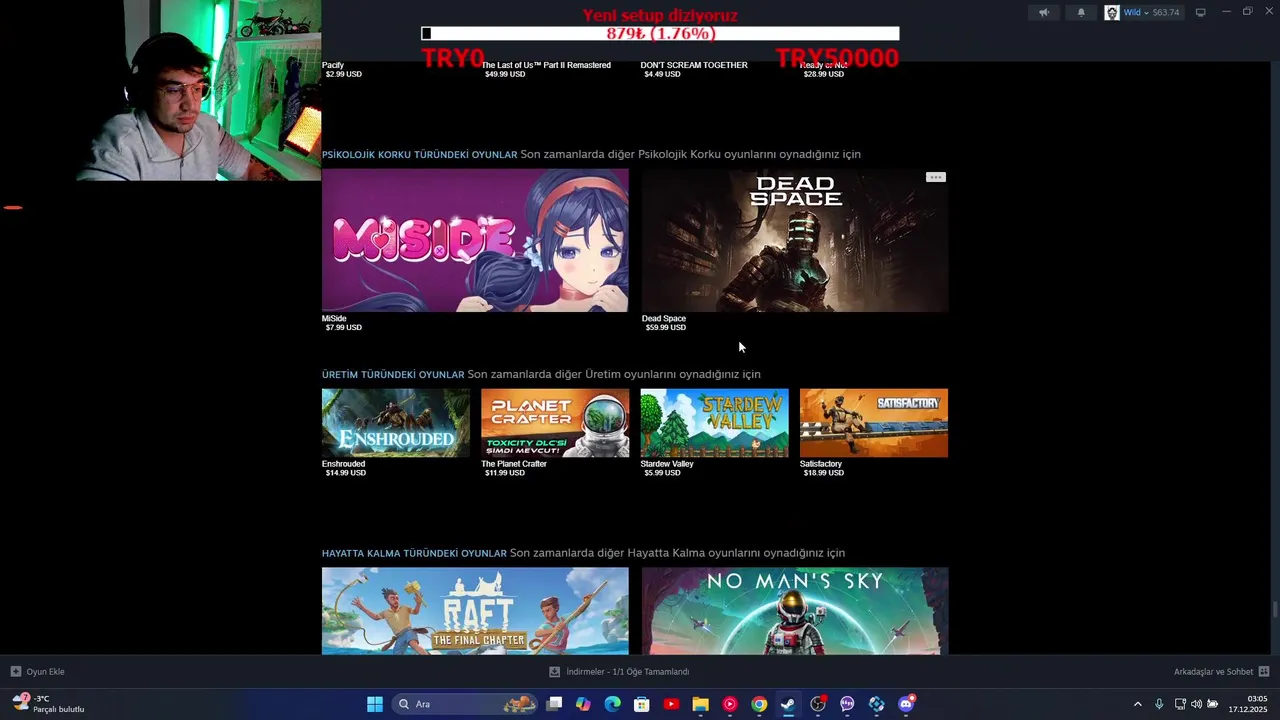Open İndirmeler downloads status
The width and height of the screenshot is (1280, 720).
coord(619,672)
